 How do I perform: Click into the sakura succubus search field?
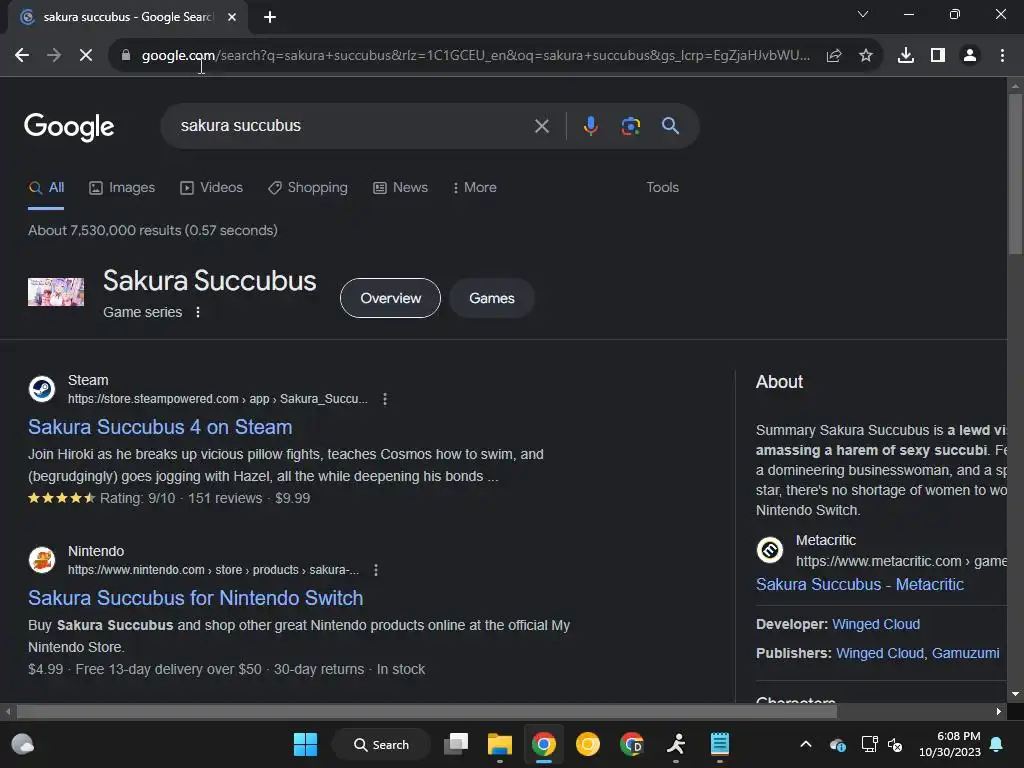(x=353, y=126)
